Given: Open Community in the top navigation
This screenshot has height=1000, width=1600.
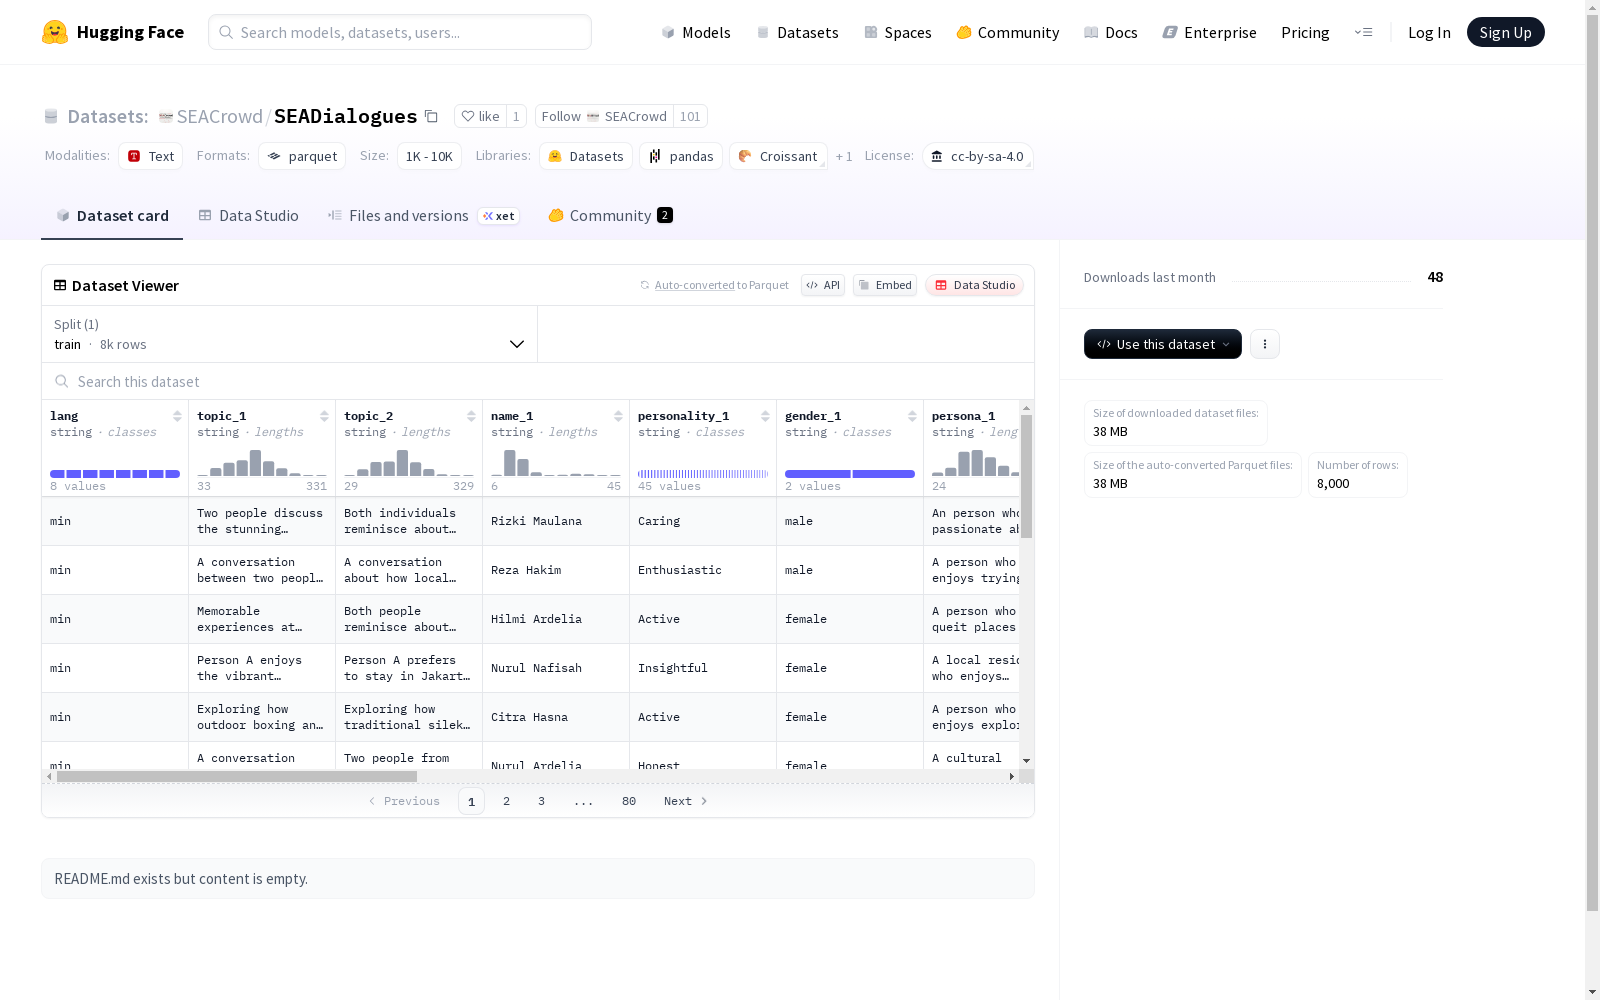Looking at the screenshot, I should pos(1008,32).
